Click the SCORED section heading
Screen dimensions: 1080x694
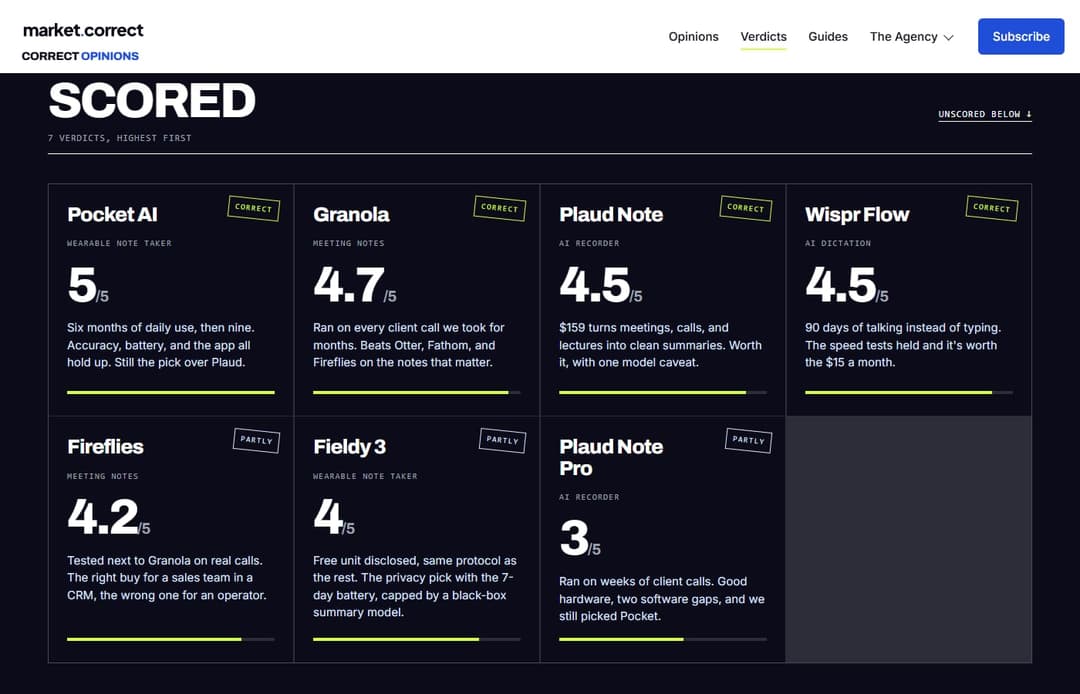coord(152,101)
